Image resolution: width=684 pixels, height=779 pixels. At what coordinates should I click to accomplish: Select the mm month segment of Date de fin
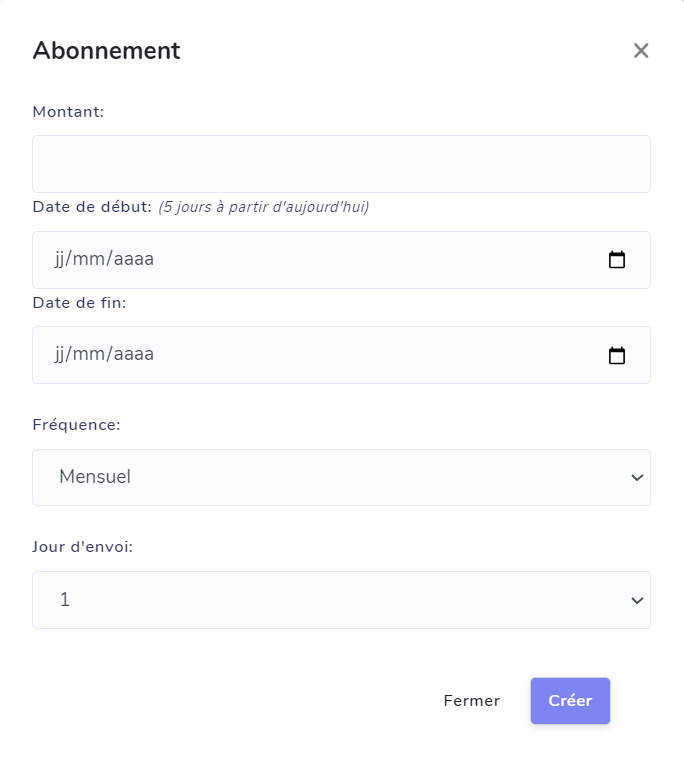(89, 354)
